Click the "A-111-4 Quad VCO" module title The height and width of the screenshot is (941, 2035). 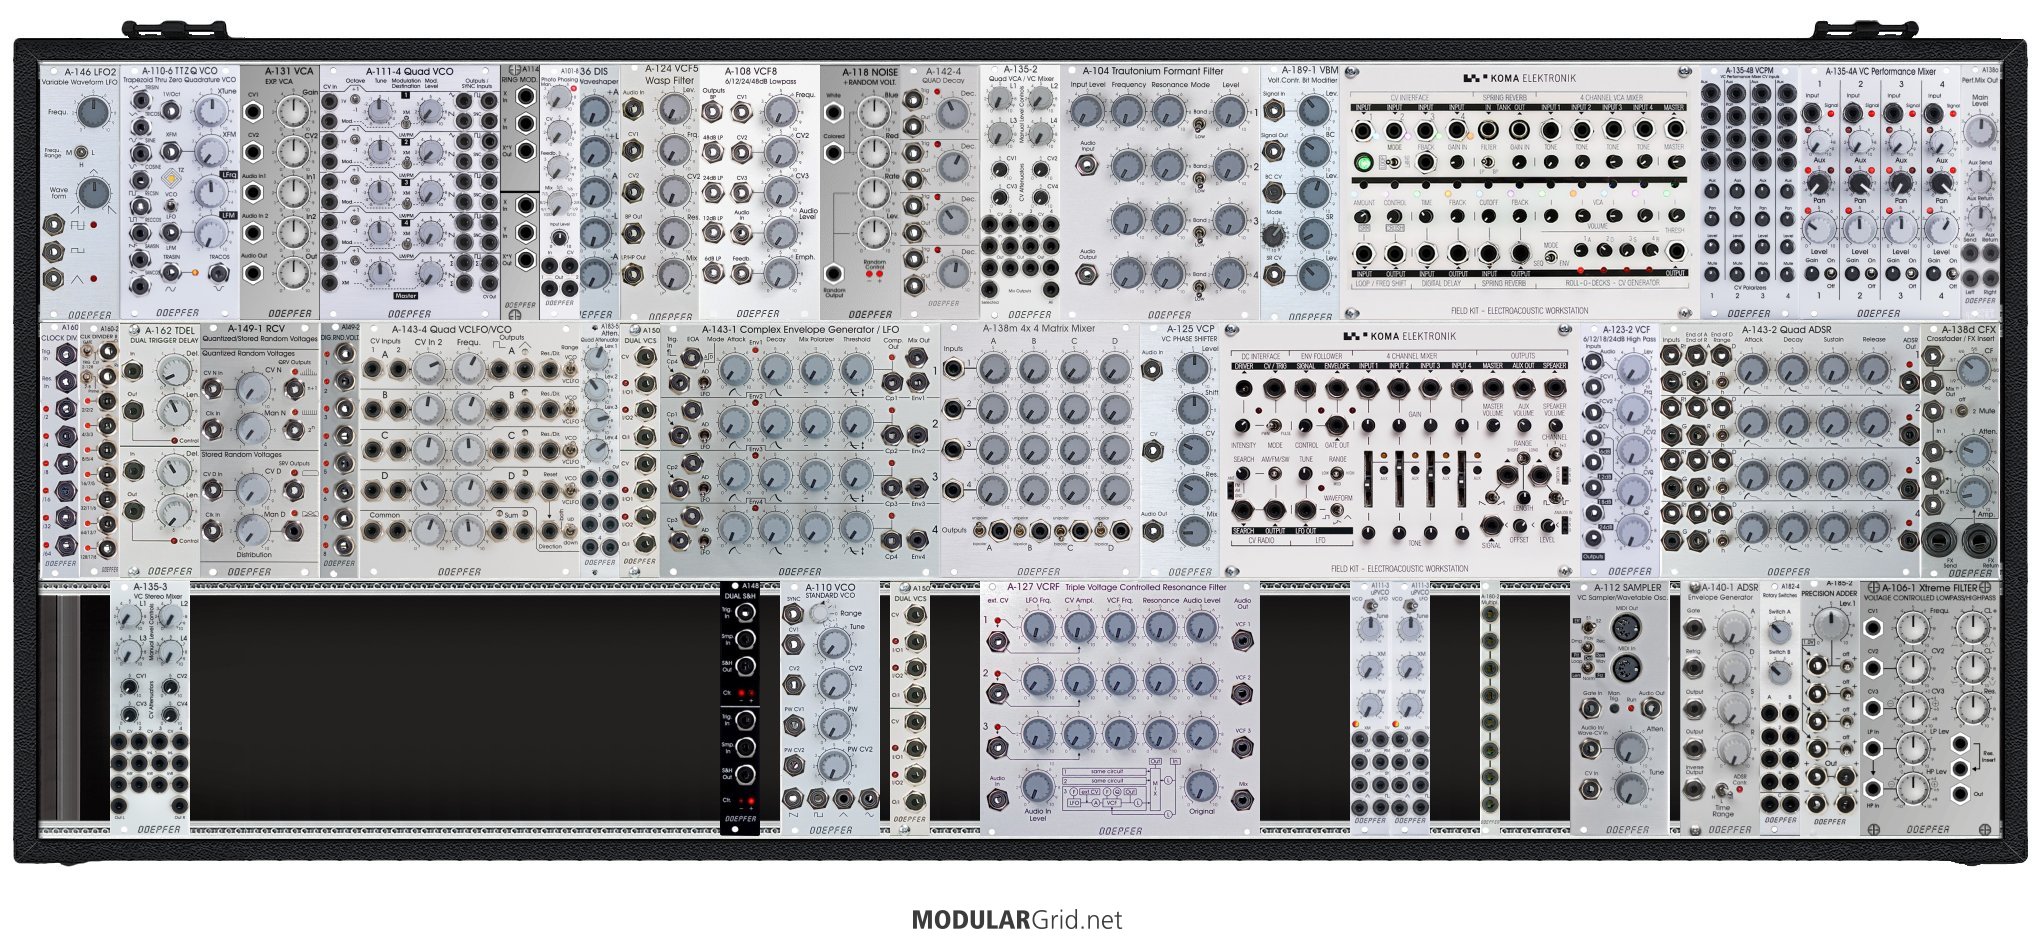click(410, 72)
